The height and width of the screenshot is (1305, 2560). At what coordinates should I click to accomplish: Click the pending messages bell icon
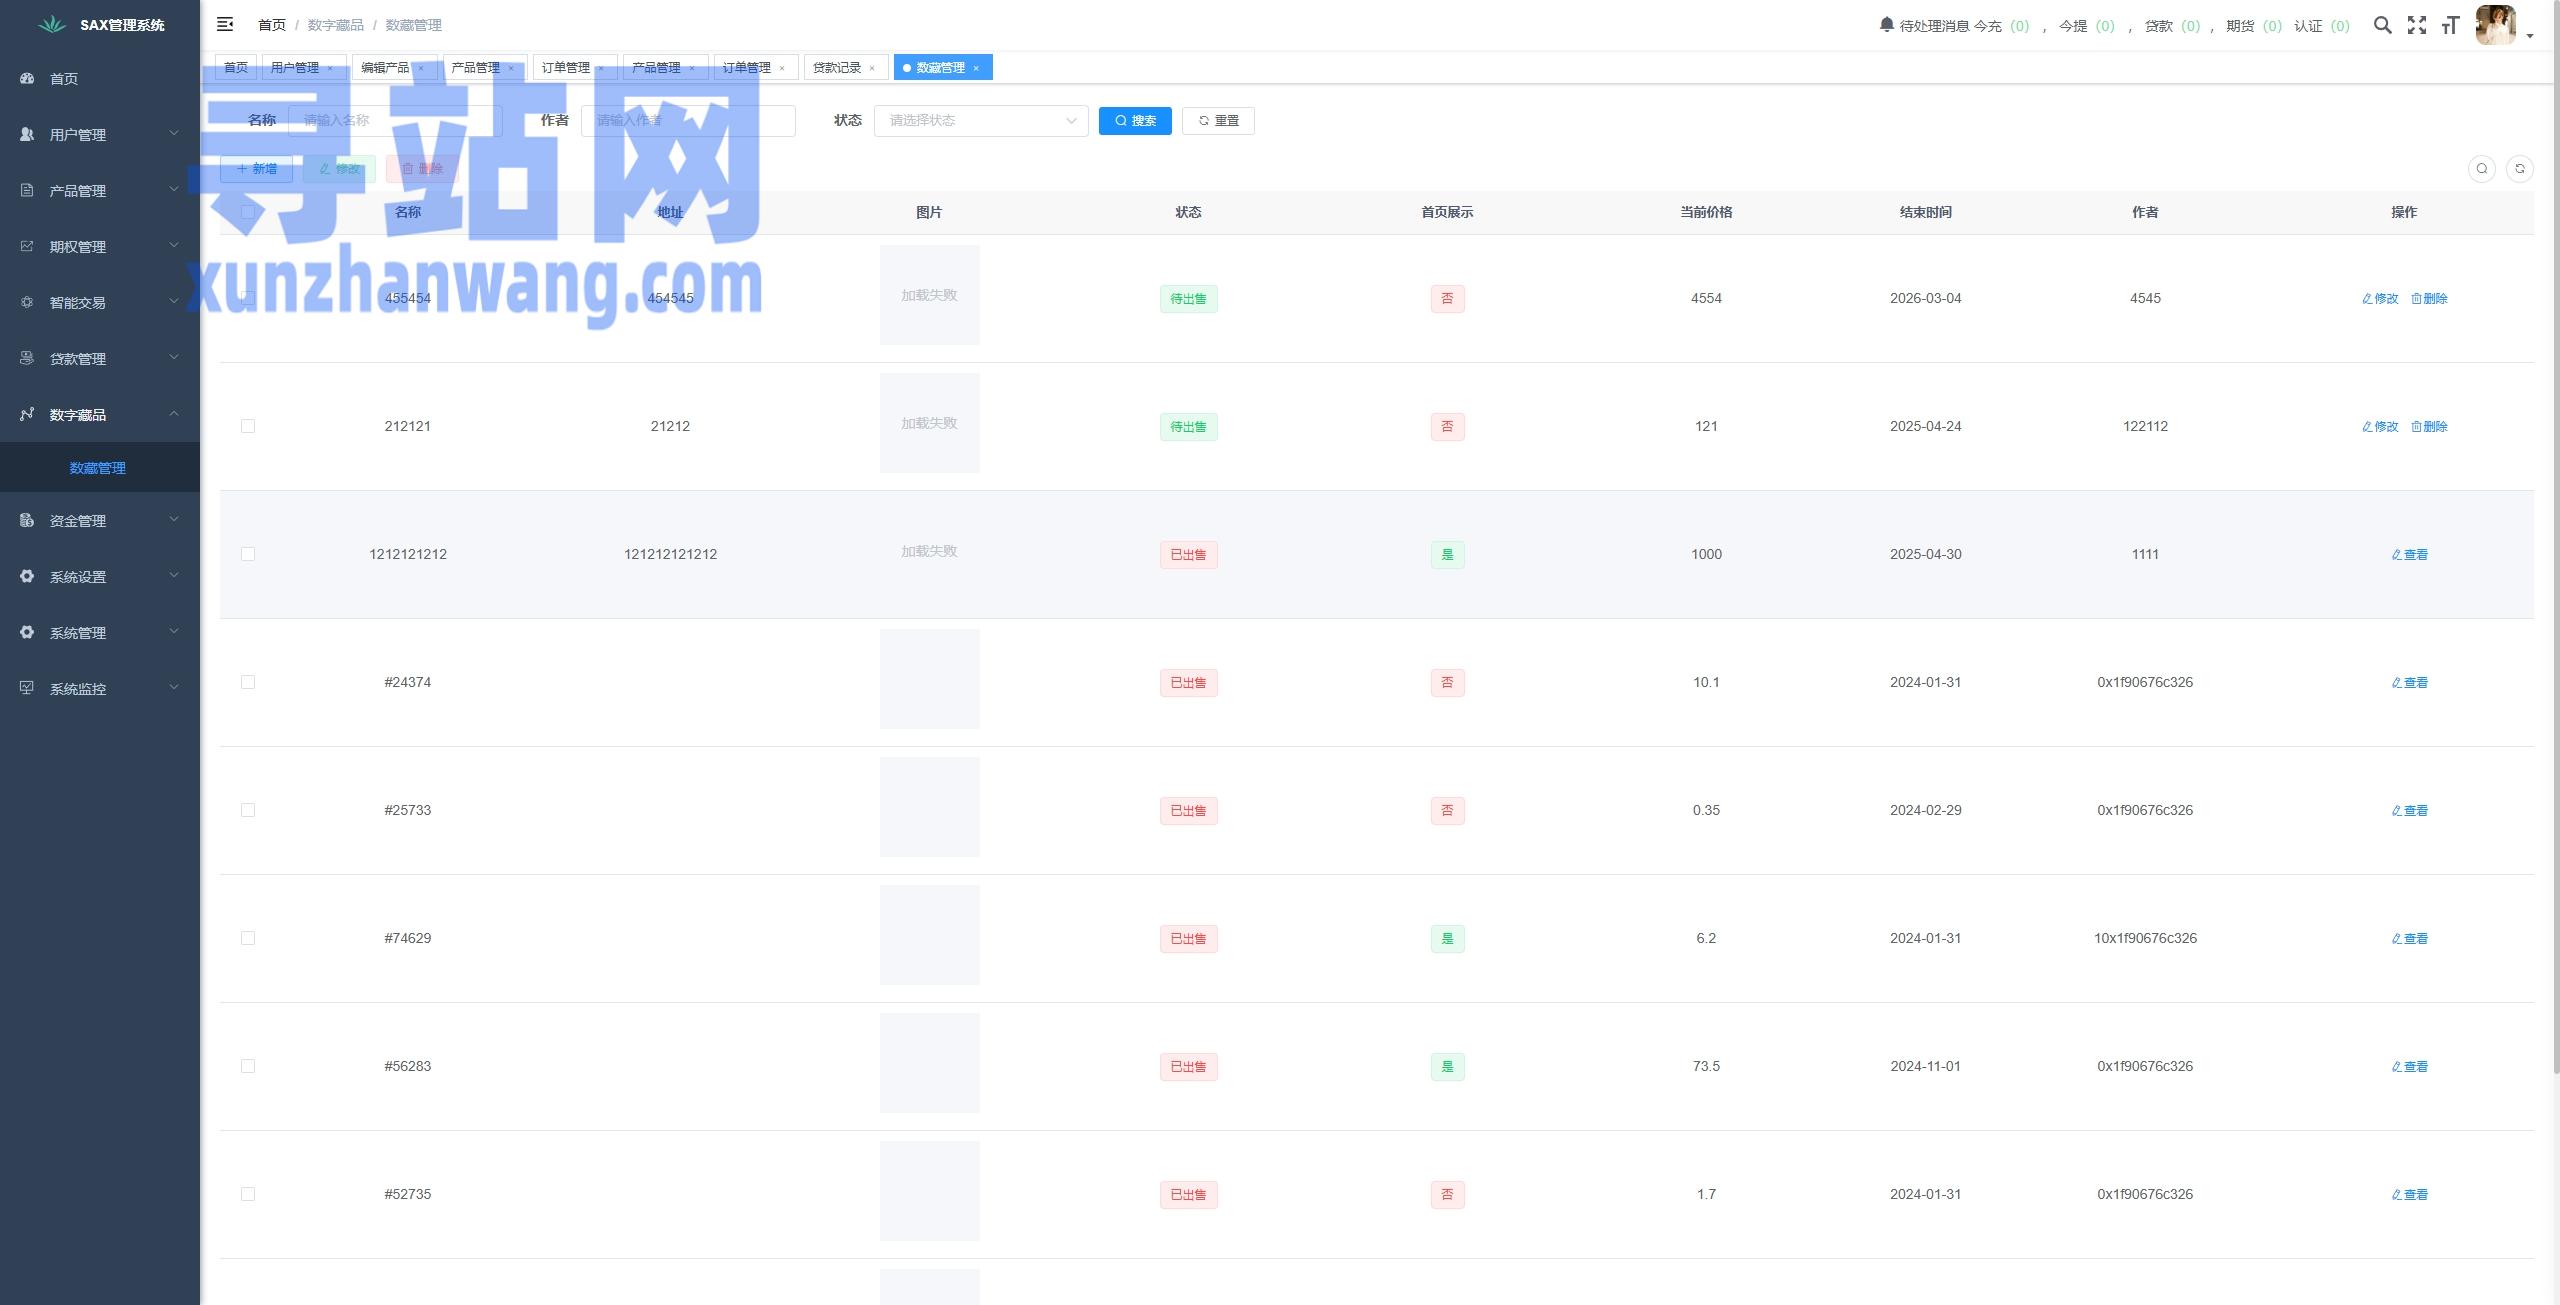[x=1886, y=25]
